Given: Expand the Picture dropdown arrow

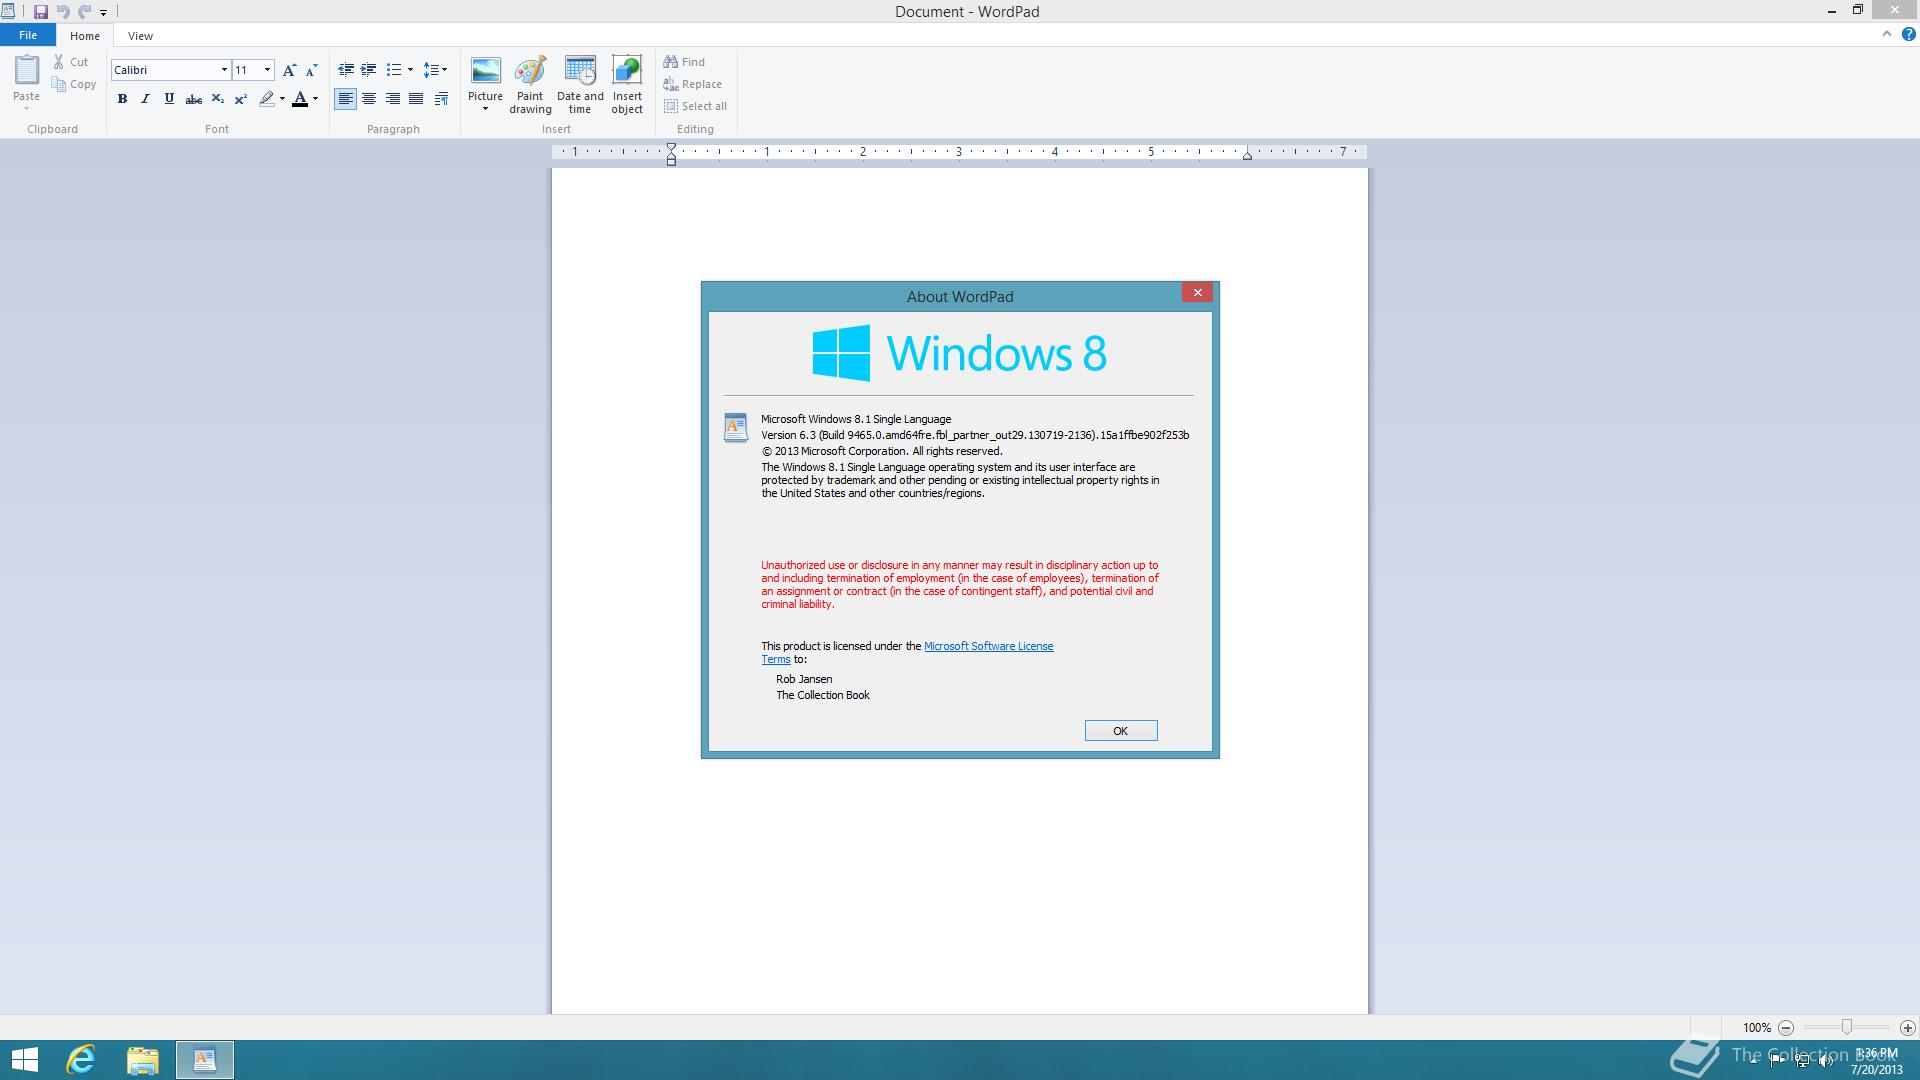Looking at the screenshot, I should [x=485, y=109].
